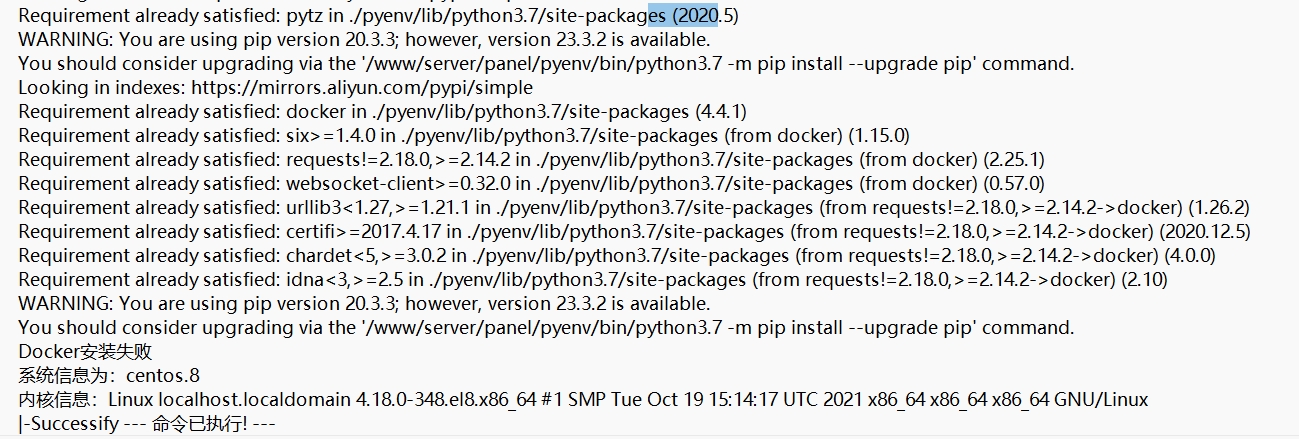Screen dimensions: 1299x439
Task: Click the certifi version "(2020.12.5)"
Action: point(1205,231)
